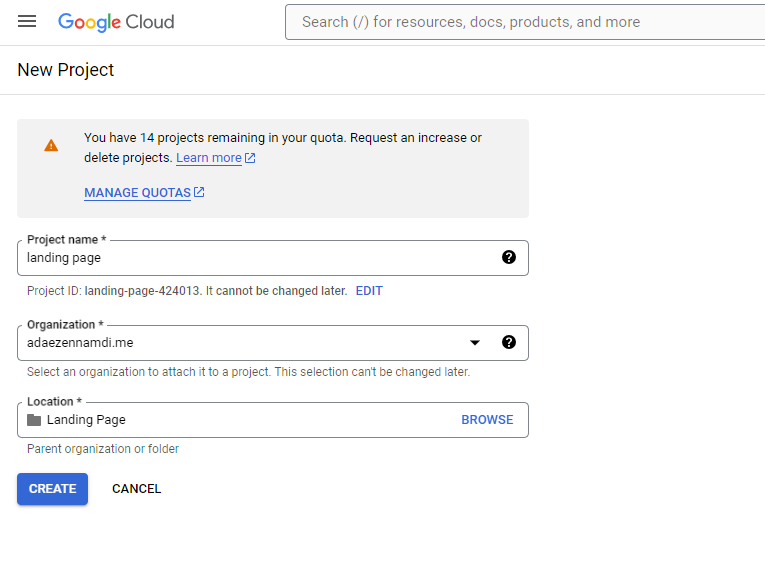The image size is (765, 566).
Task: Expand the Organization dropdown arrow
Action: click(475, 343)
